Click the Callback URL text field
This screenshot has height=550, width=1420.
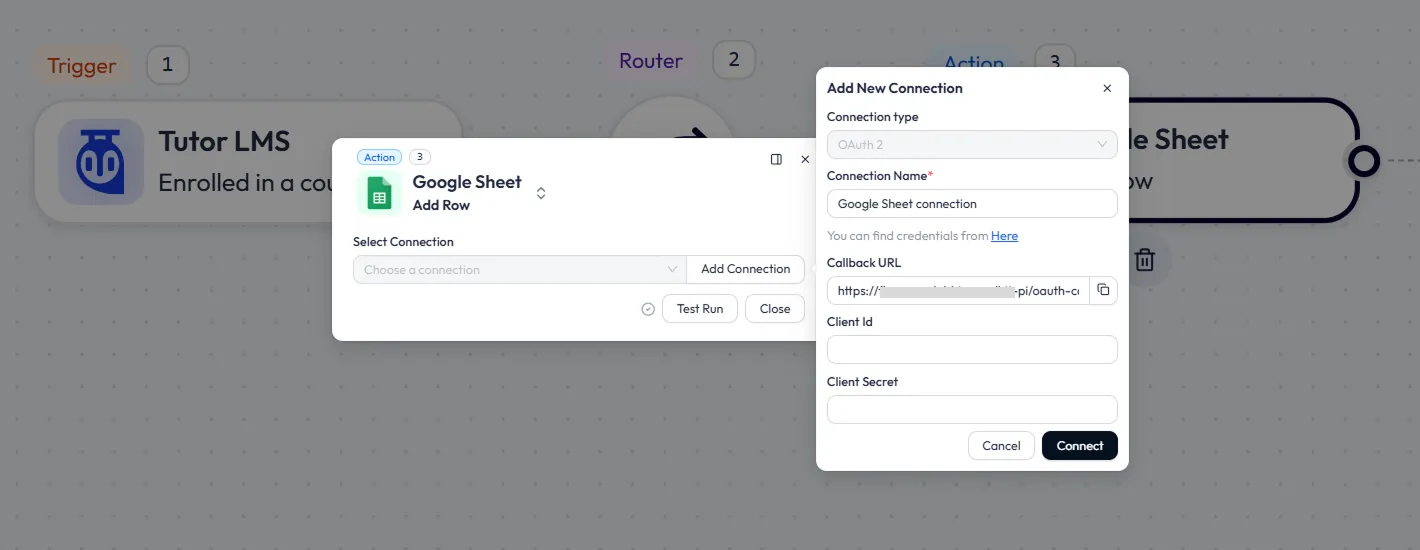pos(958,290)
